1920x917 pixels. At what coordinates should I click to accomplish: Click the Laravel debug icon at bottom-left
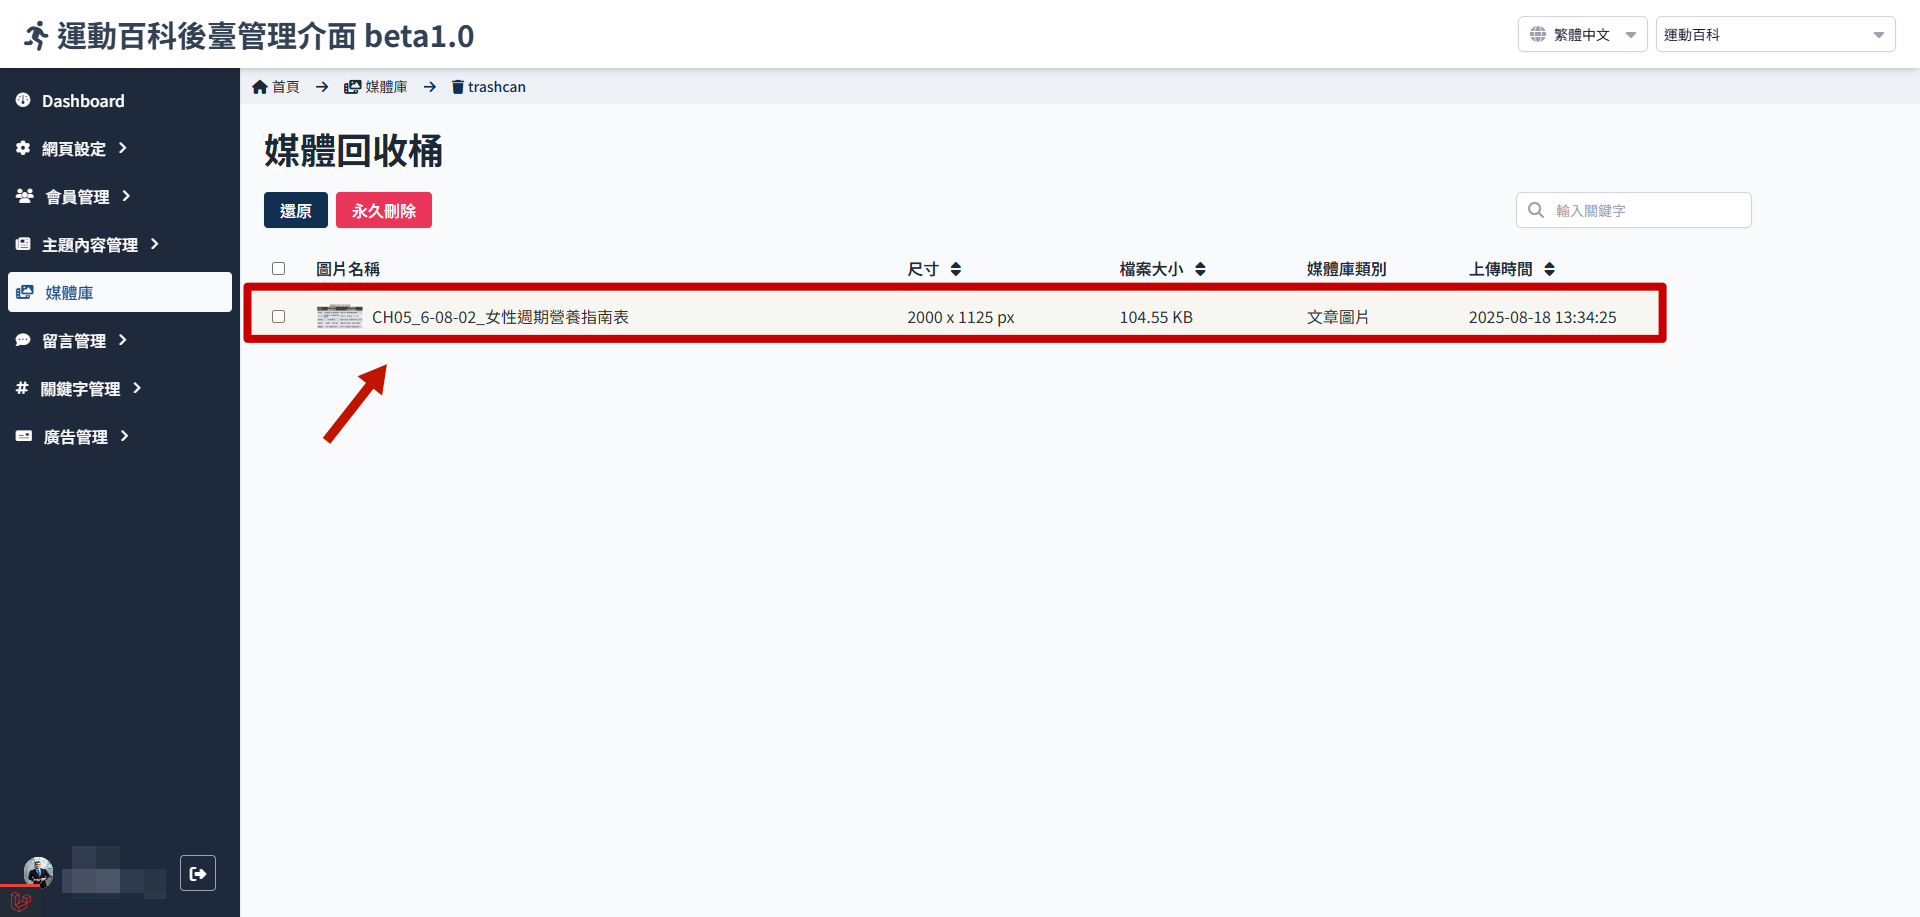click(20, 901)
